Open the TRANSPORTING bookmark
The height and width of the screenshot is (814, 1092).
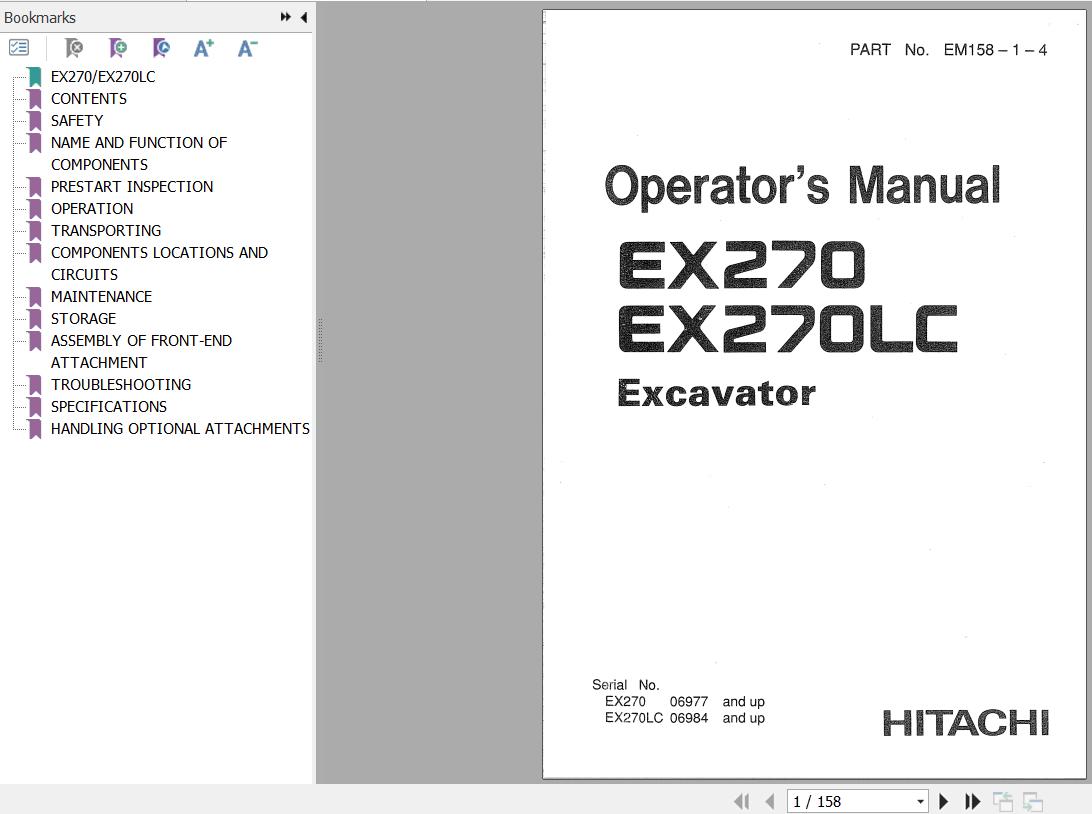point(106,230)
